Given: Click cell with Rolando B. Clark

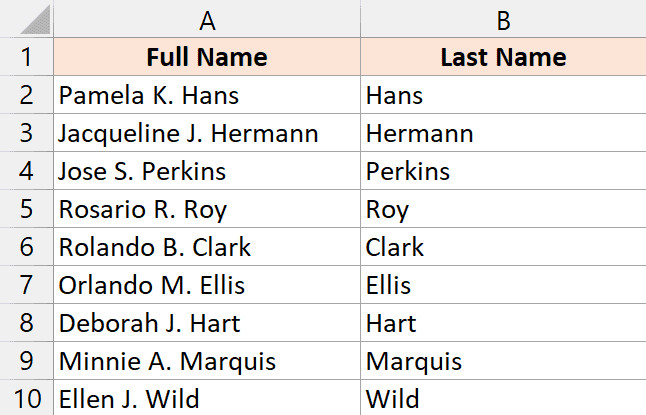Looking at the screenshot, I should point(207,248).
